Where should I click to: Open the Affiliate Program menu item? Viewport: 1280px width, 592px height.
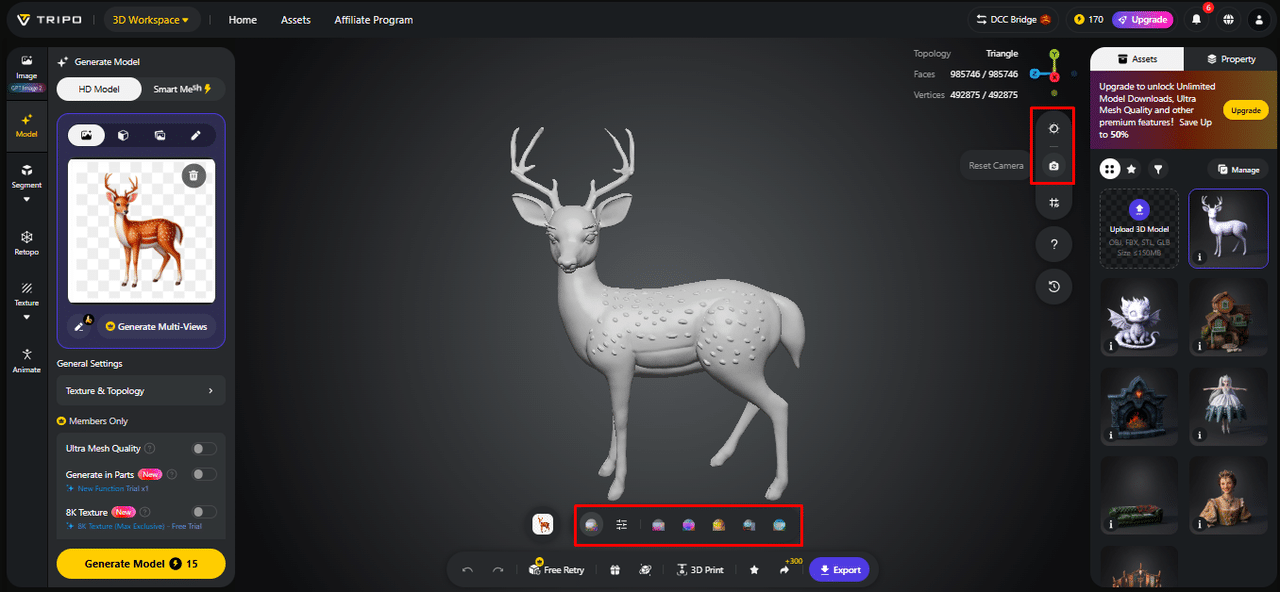pyautogui.click(x=373, y=20)
